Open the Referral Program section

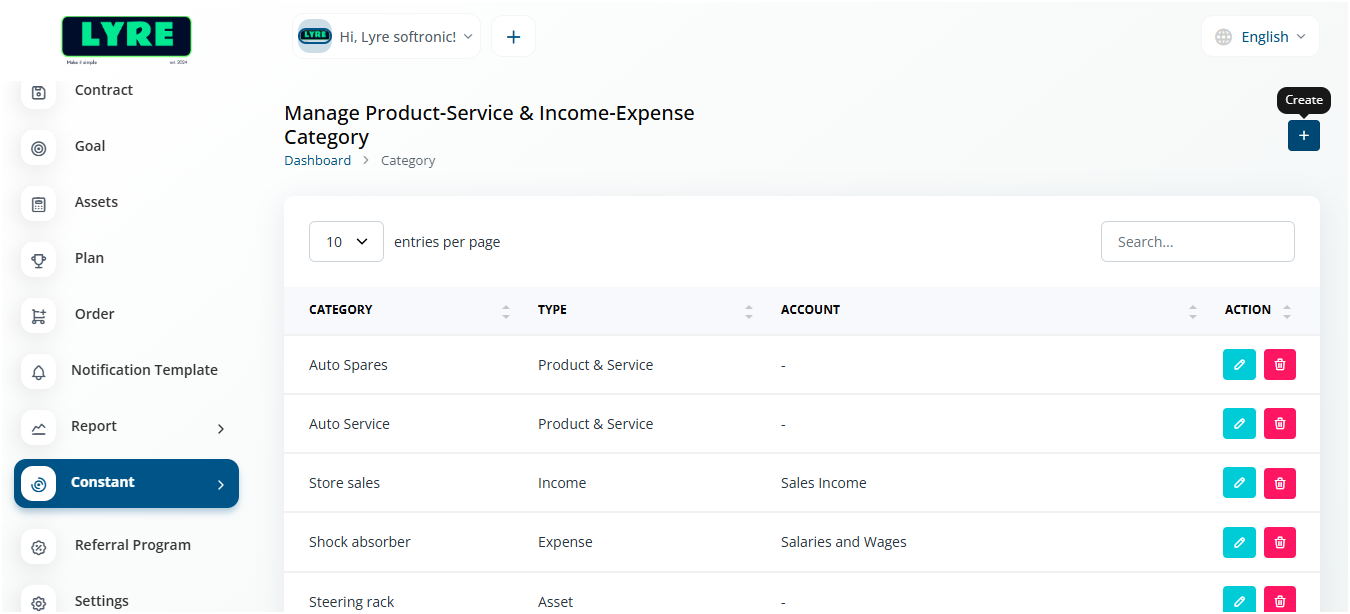[x=132, y=545]
